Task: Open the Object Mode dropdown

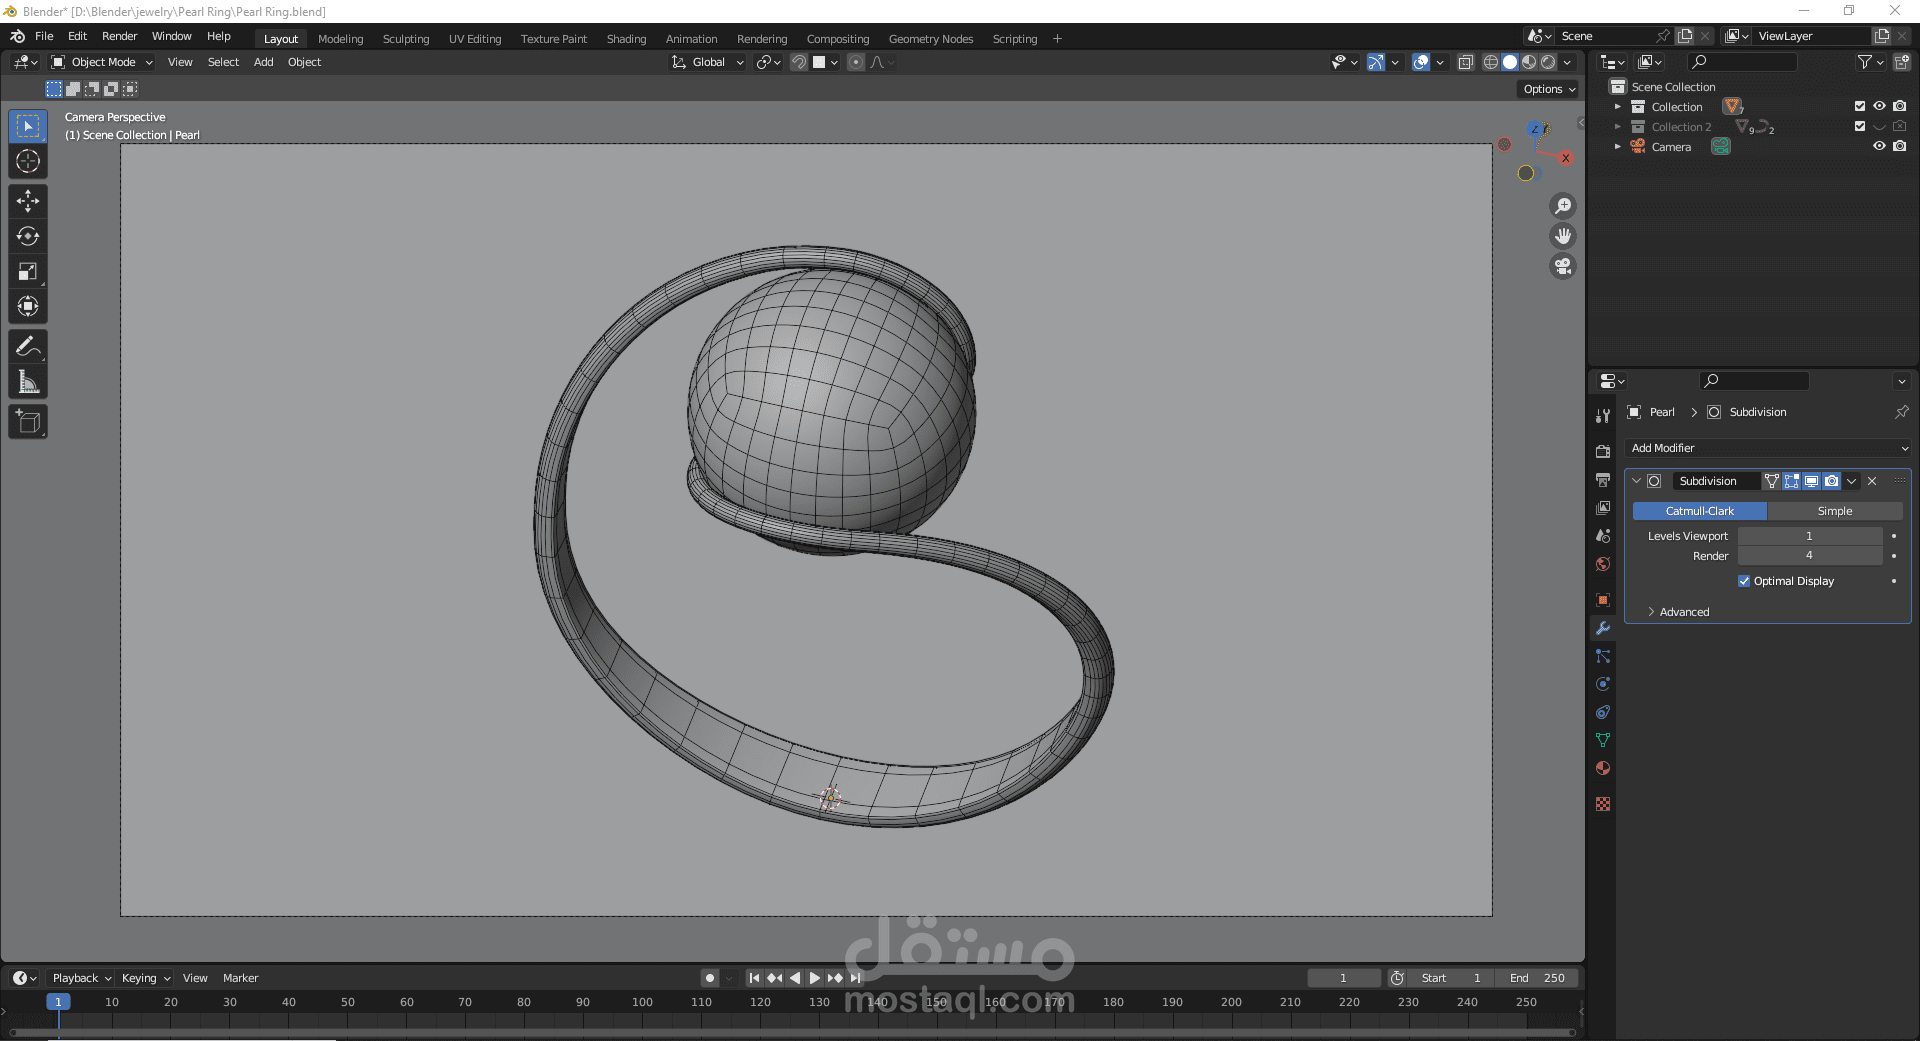Action: 102,62
